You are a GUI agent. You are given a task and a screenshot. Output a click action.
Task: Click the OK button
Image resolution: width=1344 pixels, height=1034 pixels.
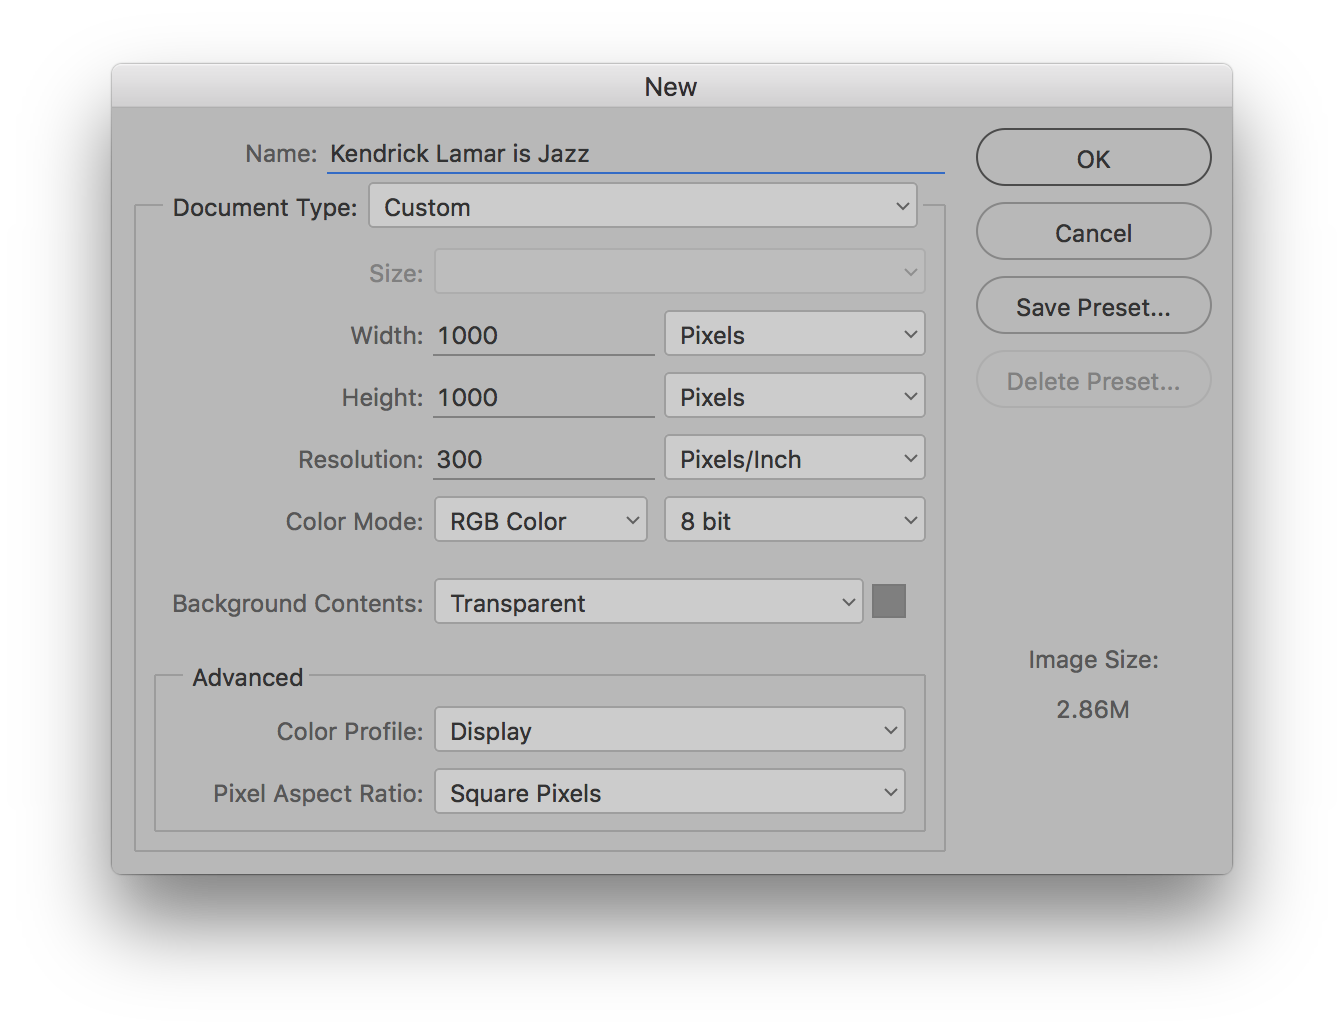[x=1093, y=158]
